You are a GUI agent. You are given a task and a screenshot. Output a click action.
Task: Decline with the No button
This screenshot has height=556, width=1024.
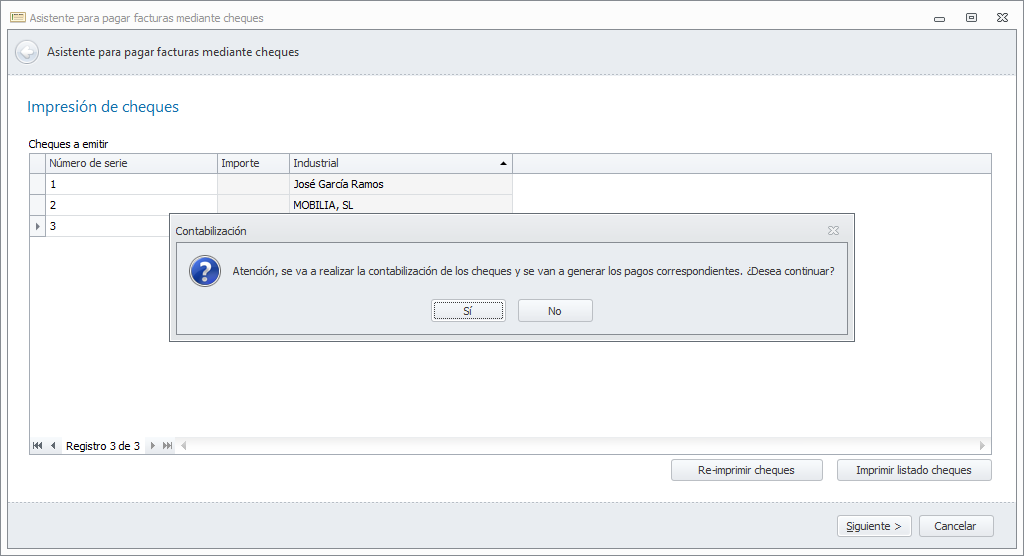click(555, 311)
